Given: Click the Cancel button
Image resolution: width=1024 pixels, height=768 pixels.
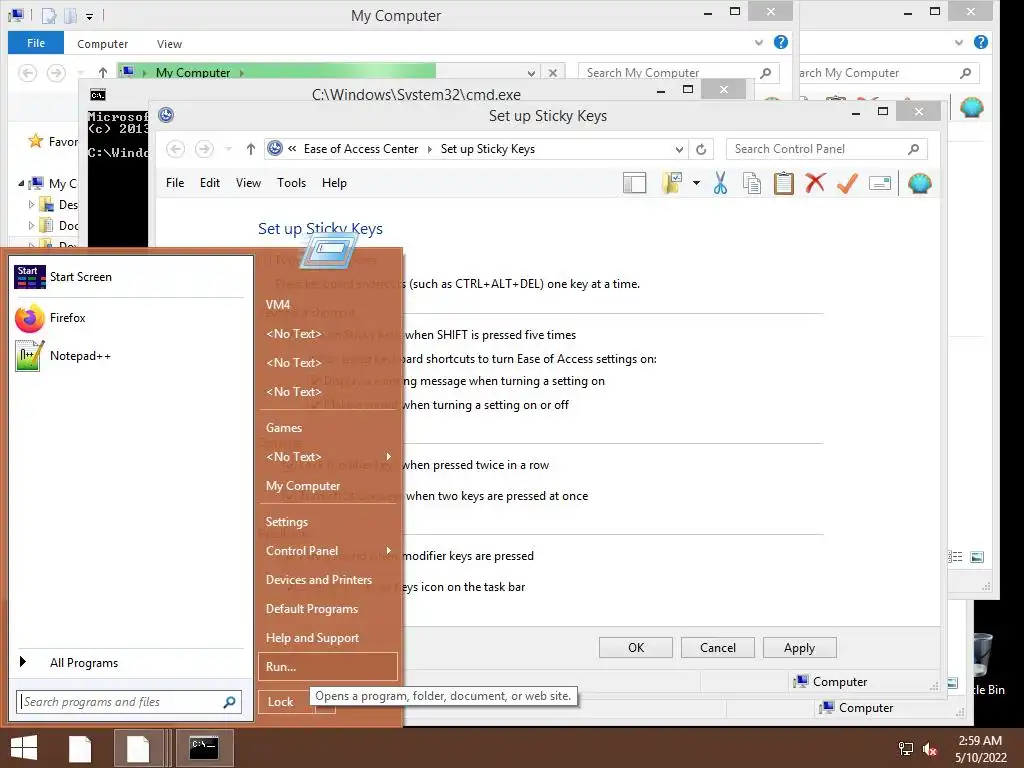Looking at the screenshot, I should coord(718,648).
